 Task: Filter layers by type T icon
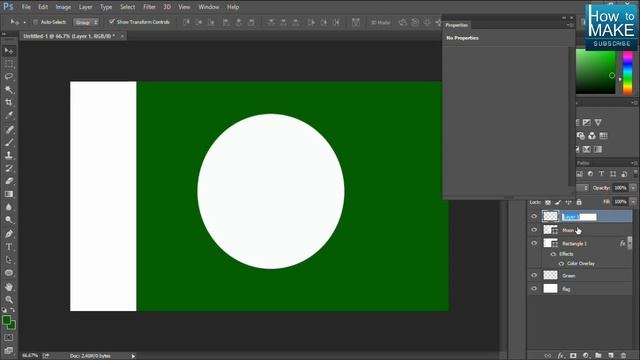pyautogui.click(x=601, y=174)
